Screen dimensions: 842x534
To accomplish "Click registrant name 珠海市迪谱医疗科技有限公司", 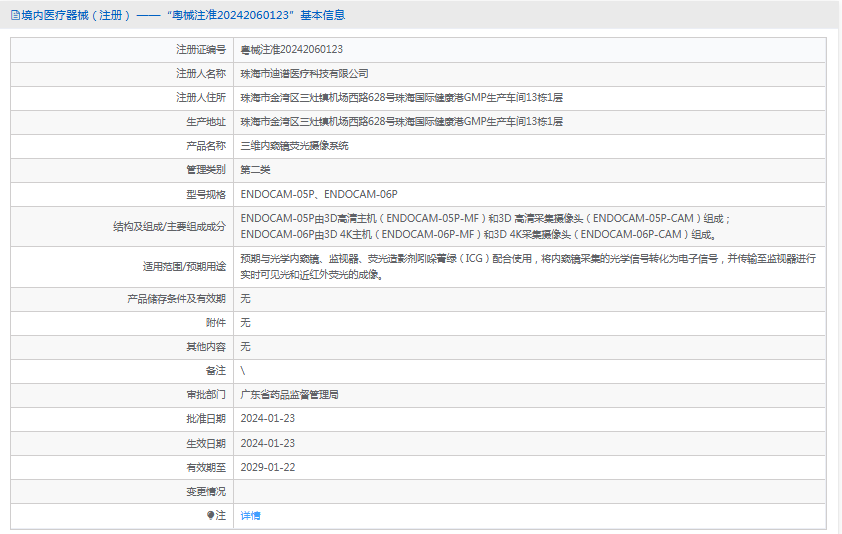I will (304, 74).
